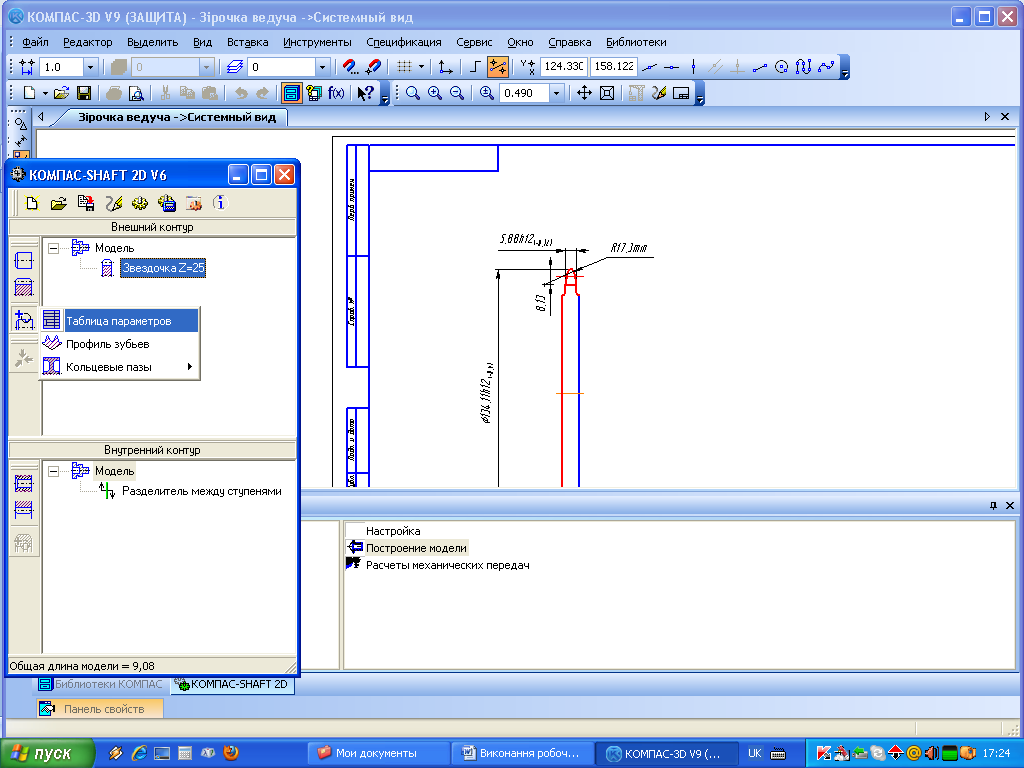Image resolution: width=1024 pixels, height=768 pixels.
Task: Choose Таблица параметров from popup menu
Action: click(119, 321)
